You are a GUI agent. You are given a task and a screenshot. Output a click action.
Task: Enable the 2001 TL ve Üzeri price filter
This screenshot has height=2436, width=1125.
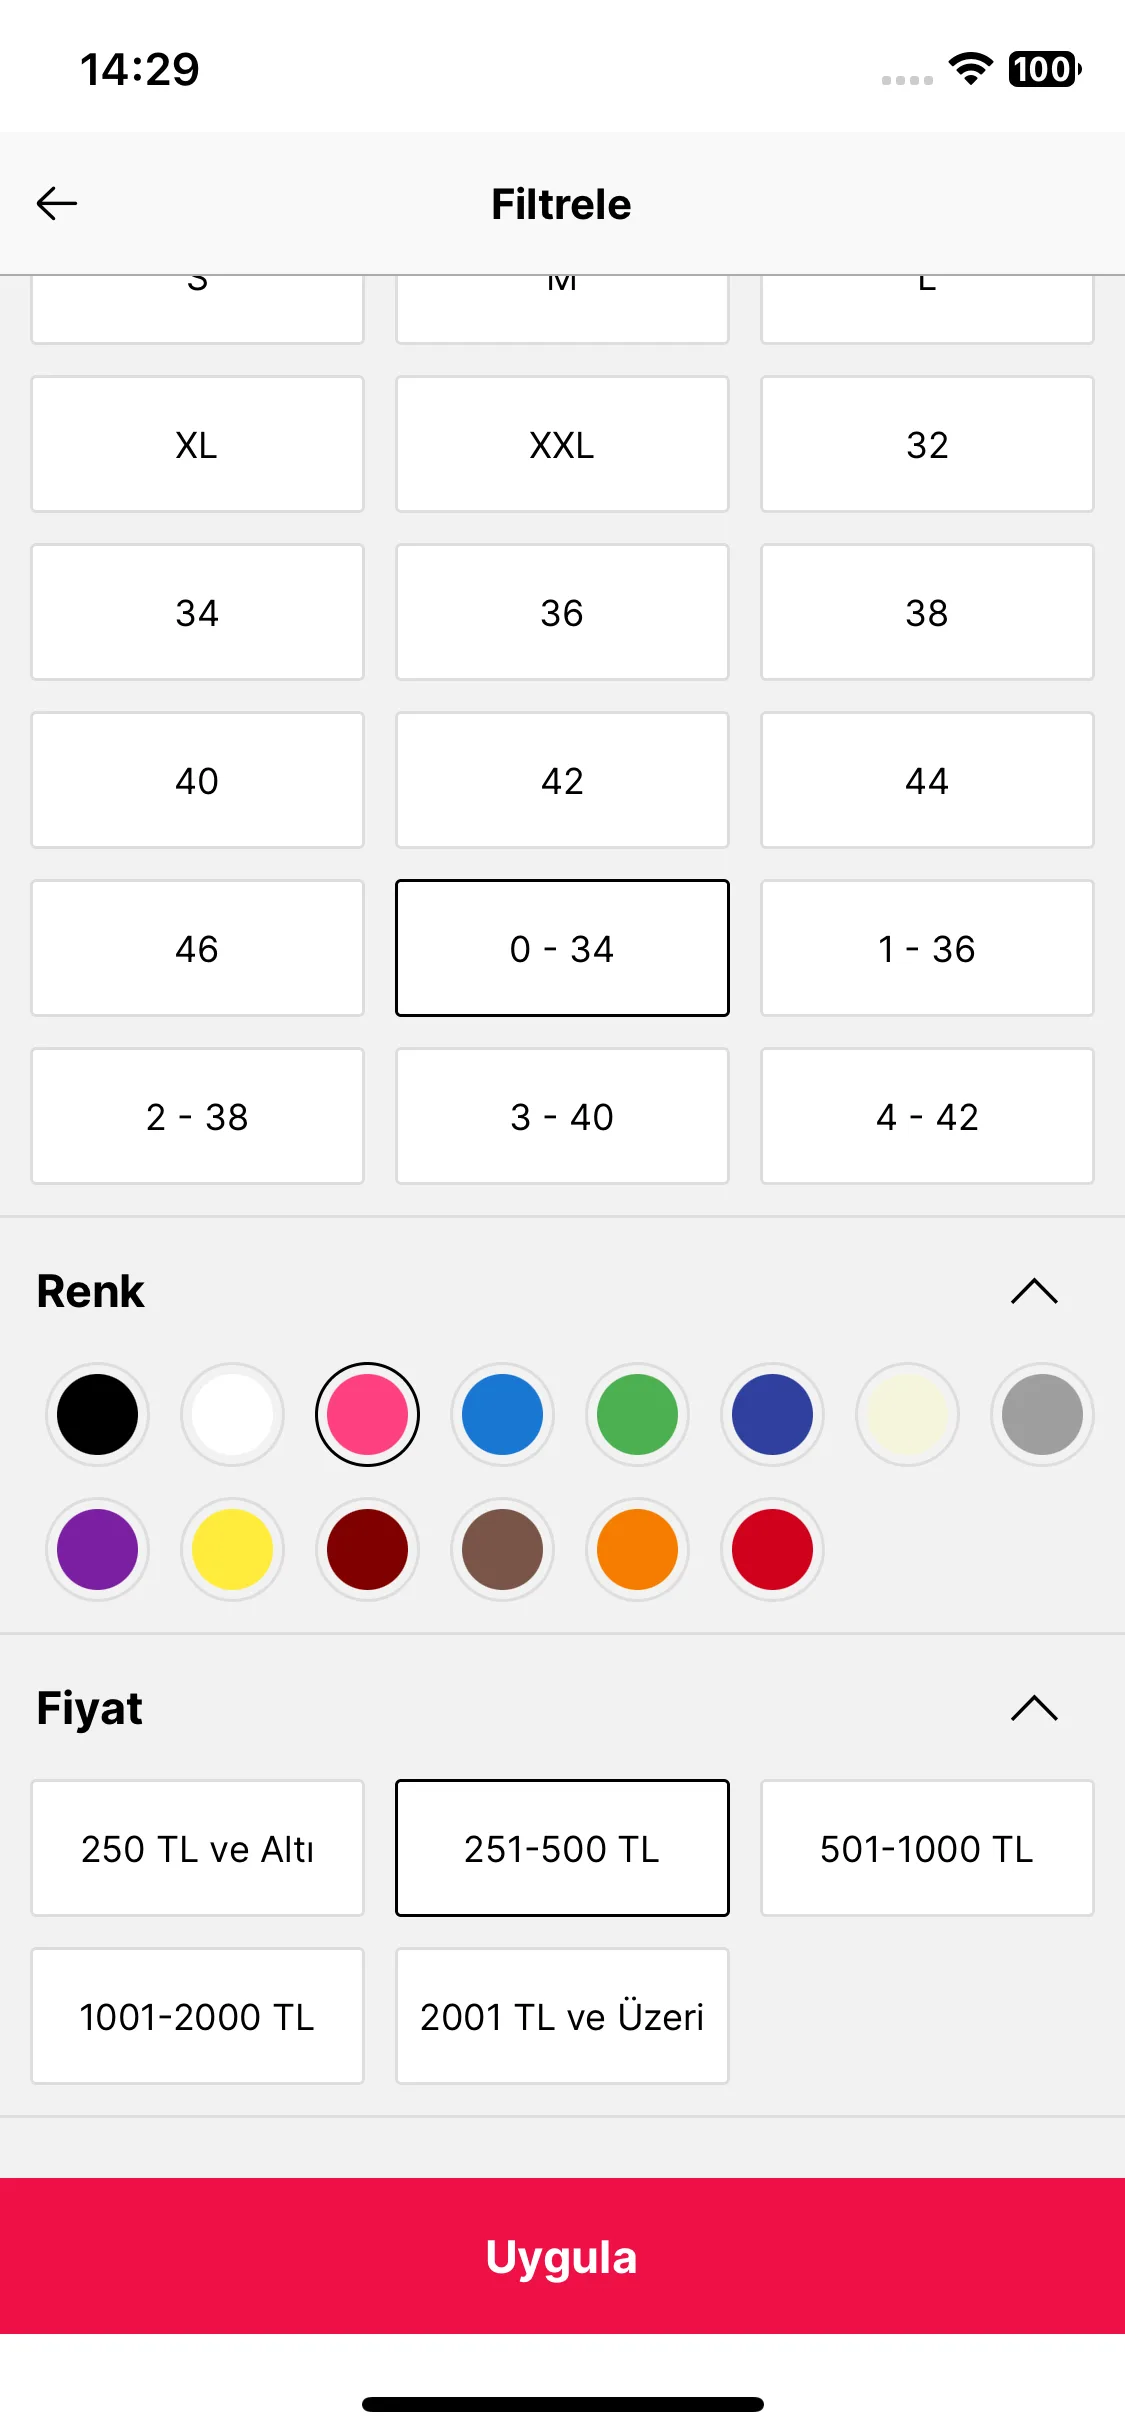point(562,2016)
